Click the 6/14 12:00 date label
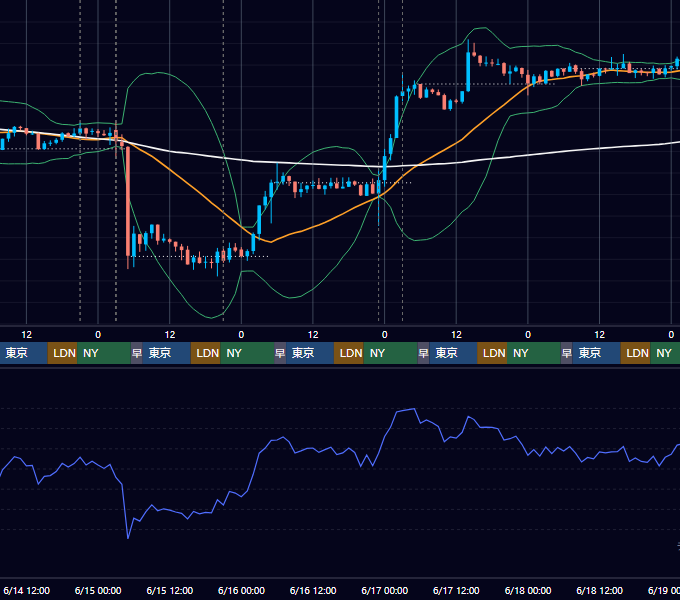This screenshot has height=600, width=680. pyautogui.click(x=26, y=590)
